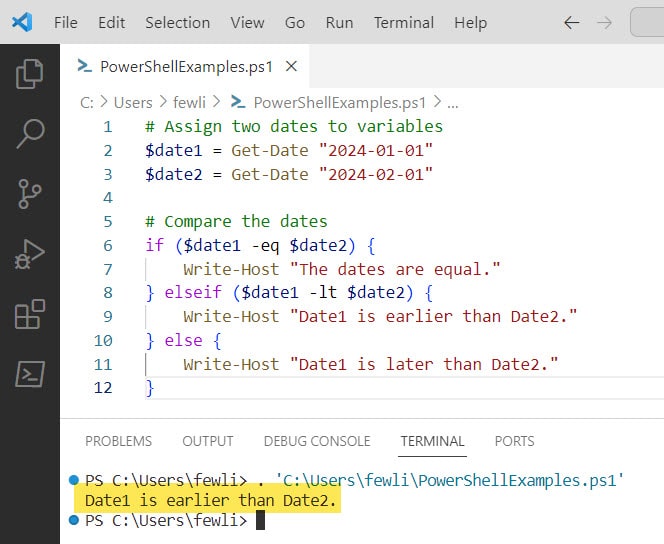The width and height of the screenshot is (664, 544).
Task: Open the Extensions view
Action: (x=30, y=314)
